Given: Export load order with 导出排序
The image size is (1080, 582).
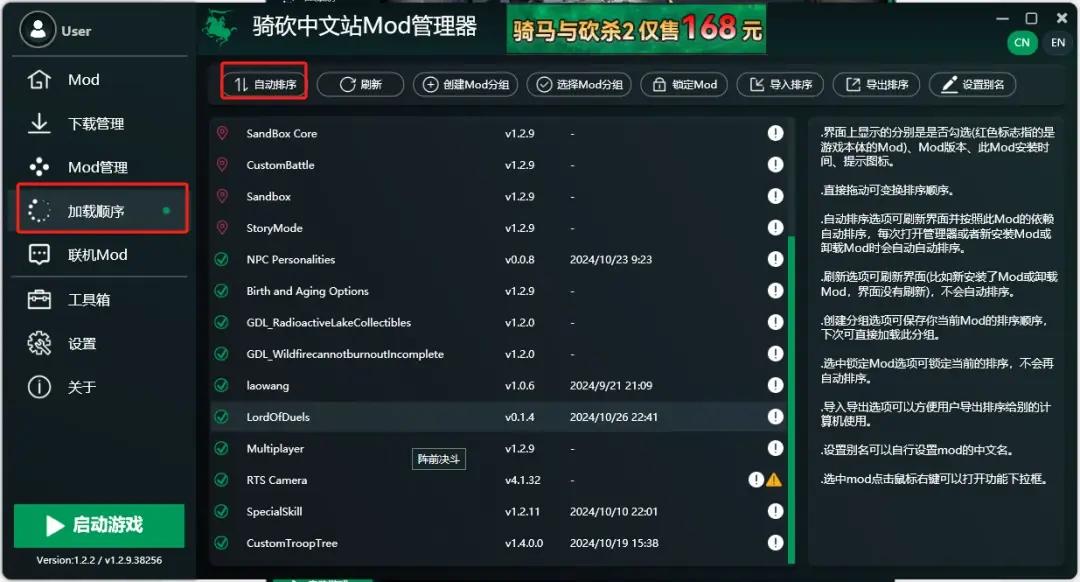Looking at the screenshot, I should click(876, 85).
